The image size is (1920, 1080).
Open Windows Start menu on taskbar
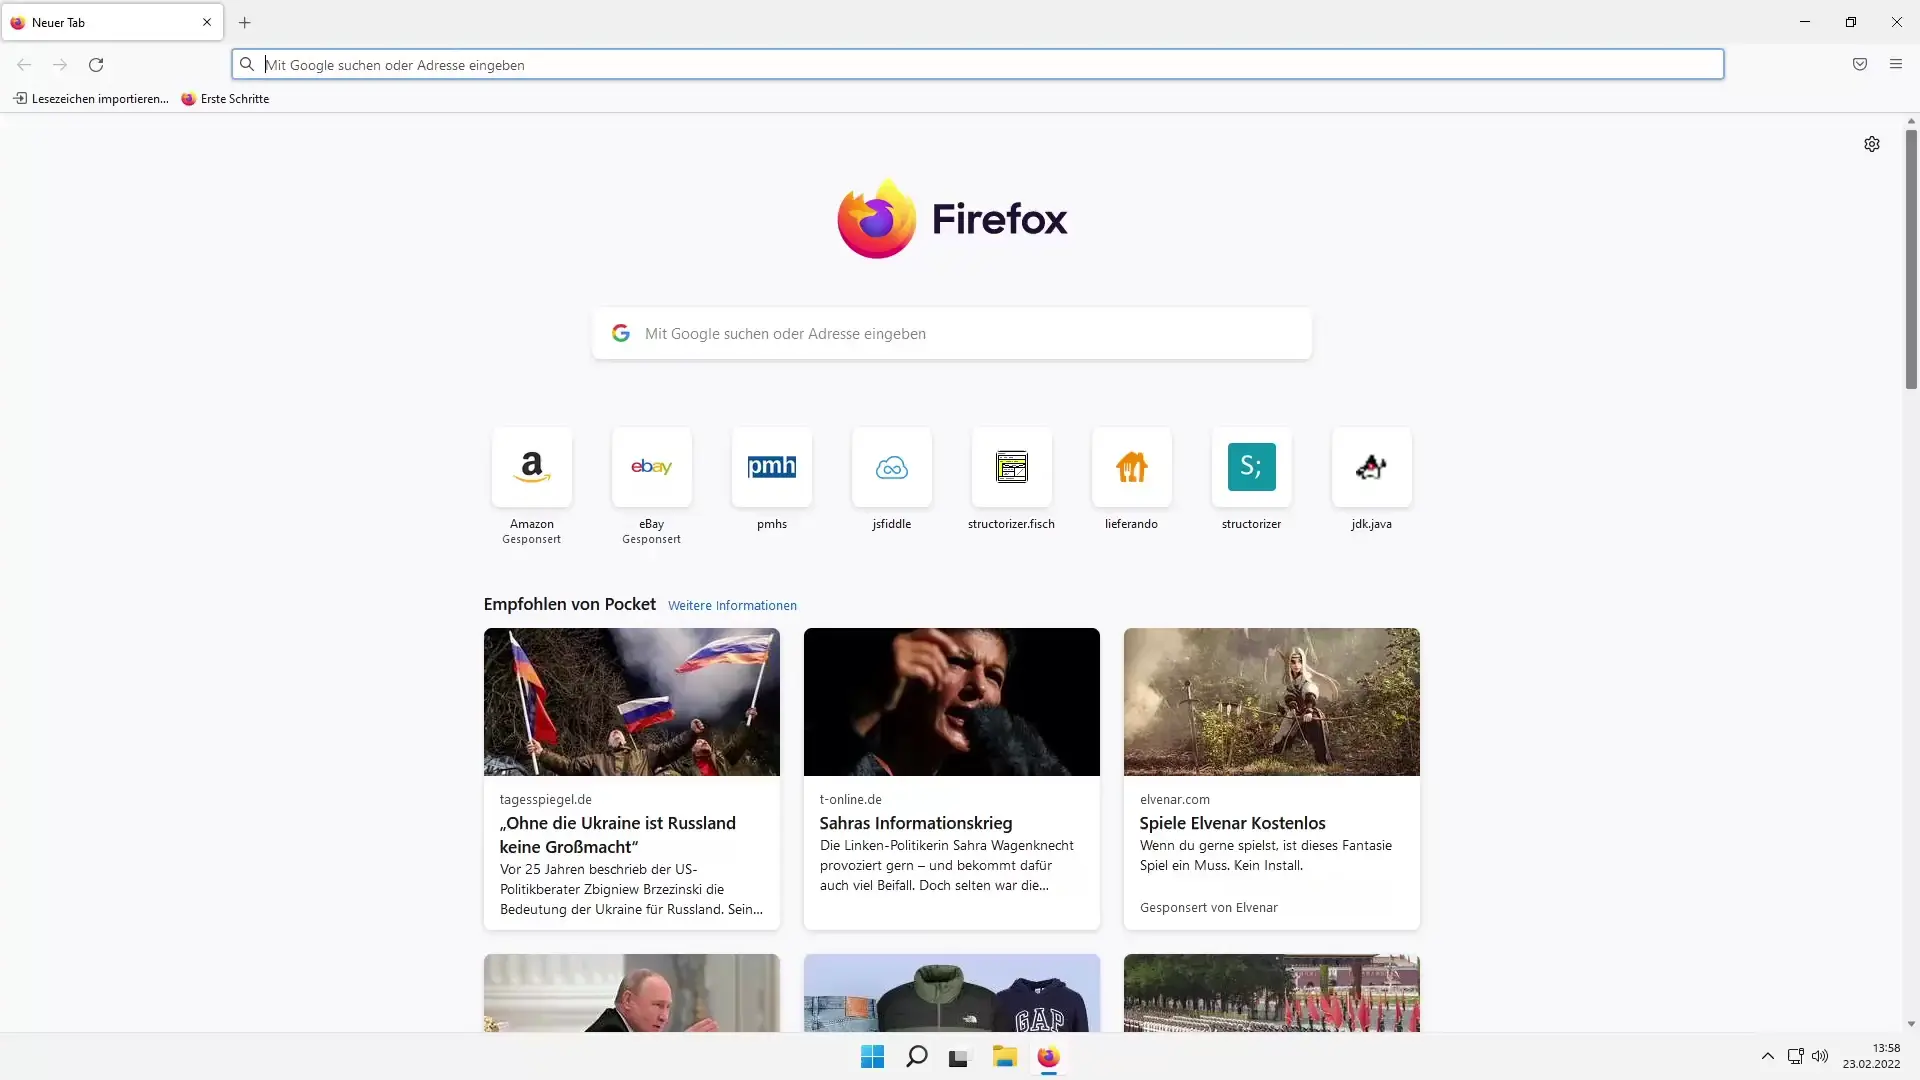(x=872, y=1057)
